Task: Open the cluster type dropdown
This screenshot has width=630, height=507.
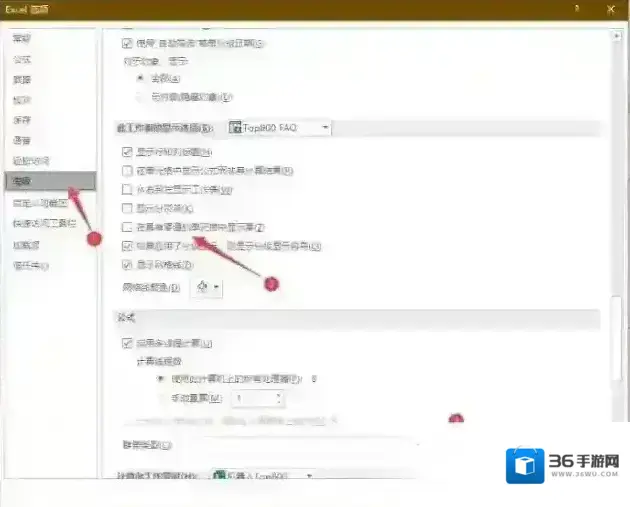Action: [301, 445]
